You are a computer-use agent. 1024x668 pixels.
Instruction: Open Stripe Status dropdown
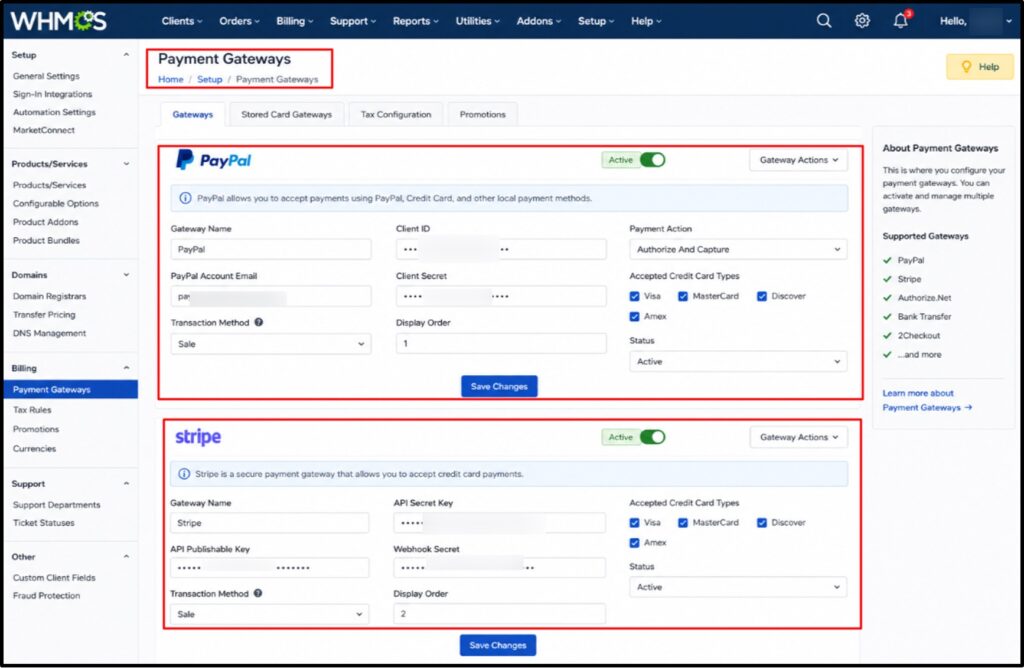[x=738, y=587]
